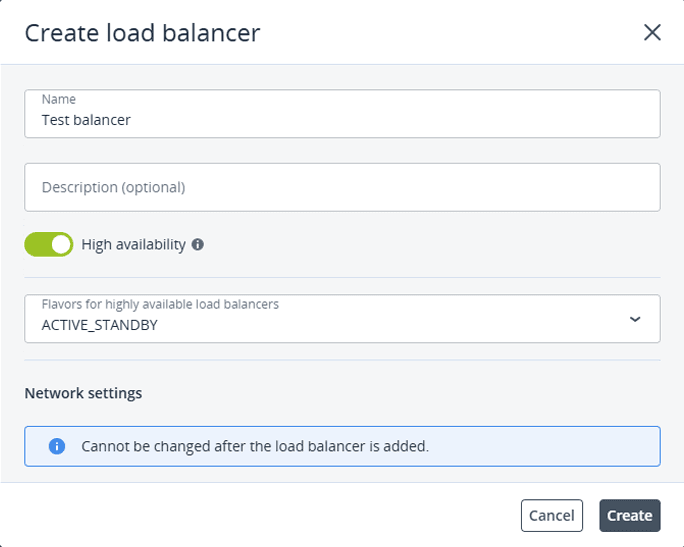Screen dimensions: 684x547
Task: Select the ACTIVE_STANDBY value in dropdown
Action: (100, 325)
